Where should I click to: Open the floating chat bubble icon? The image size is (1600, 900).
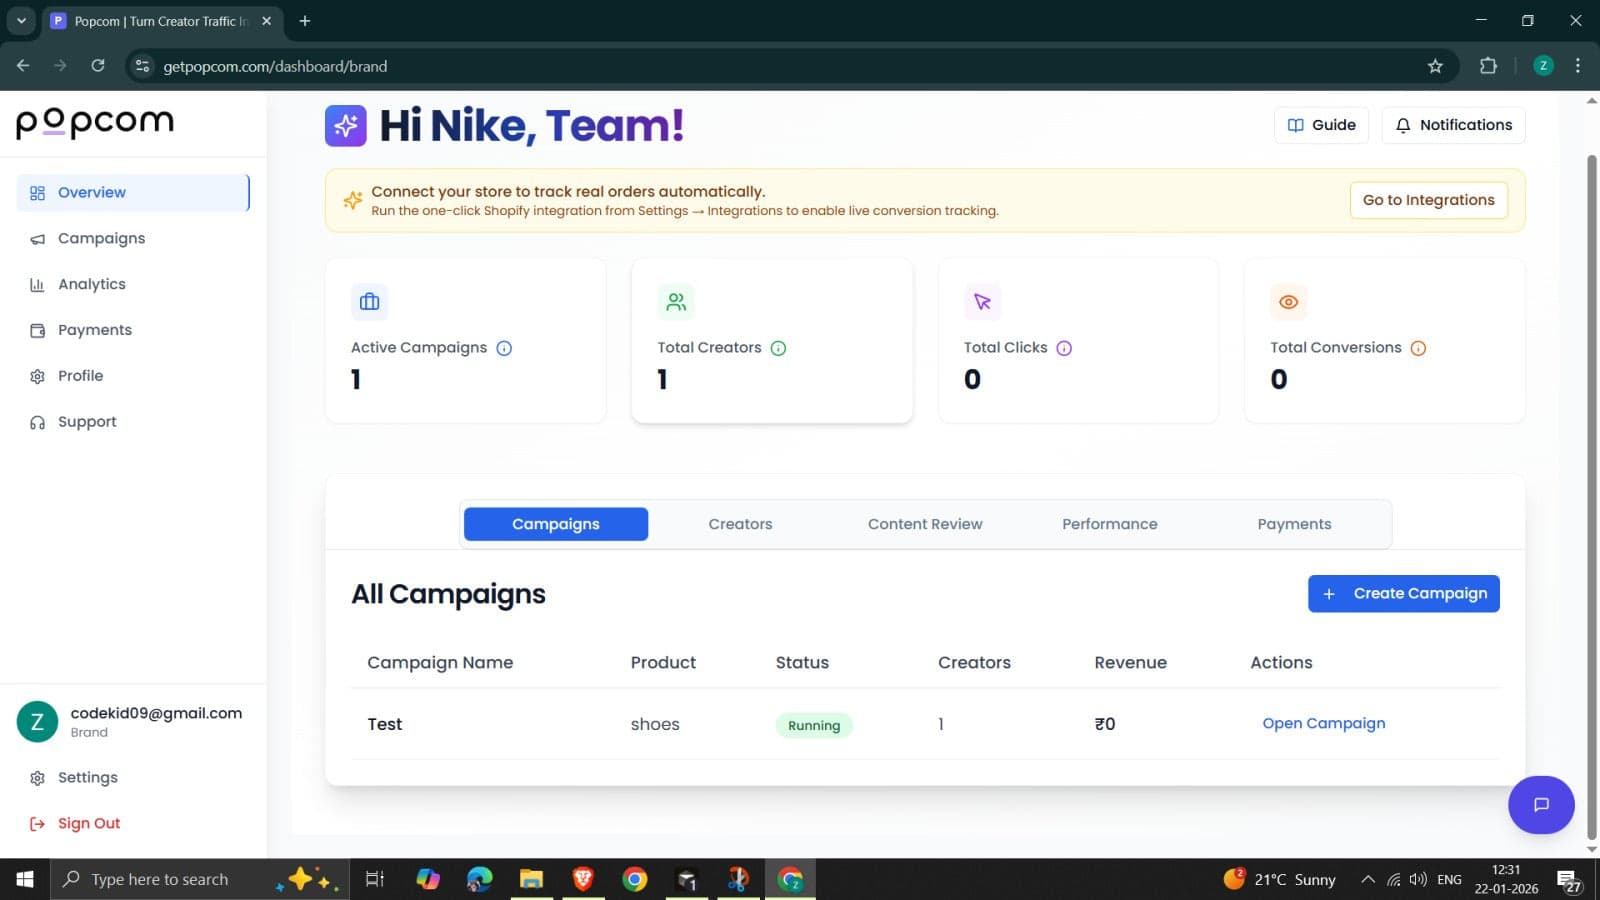coord(1541,805)
